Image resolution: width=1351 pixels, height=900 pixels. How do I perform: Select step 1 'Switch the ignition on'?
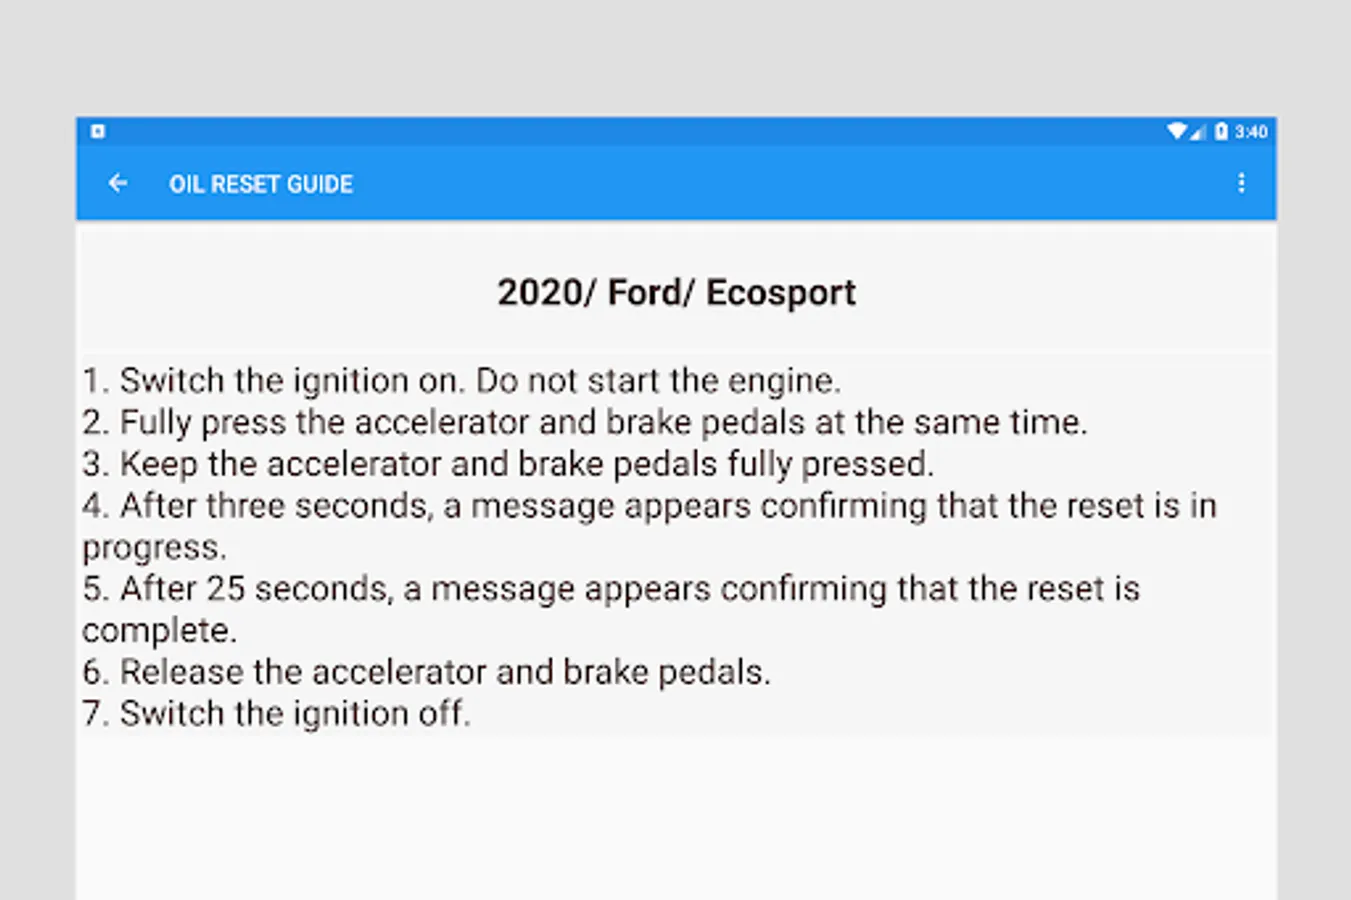click(x=461, y=381)
